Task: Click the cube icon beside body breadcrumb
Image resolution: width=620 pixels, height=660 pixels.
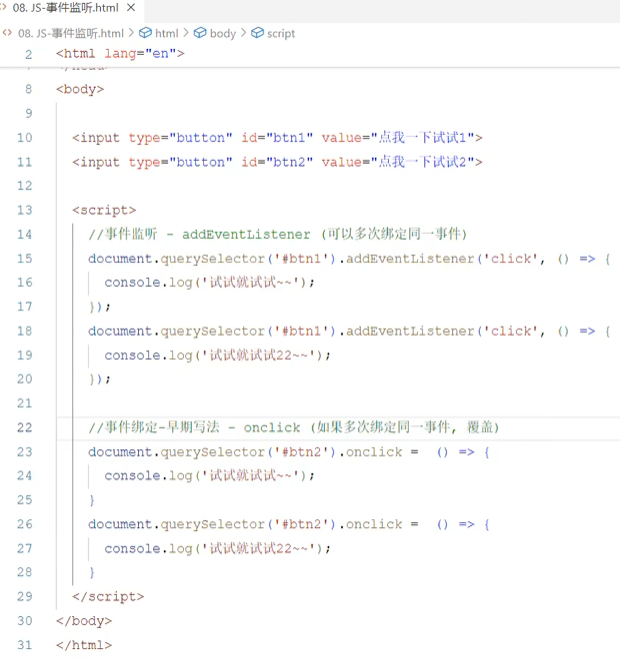Action: [x=200, y=33]
